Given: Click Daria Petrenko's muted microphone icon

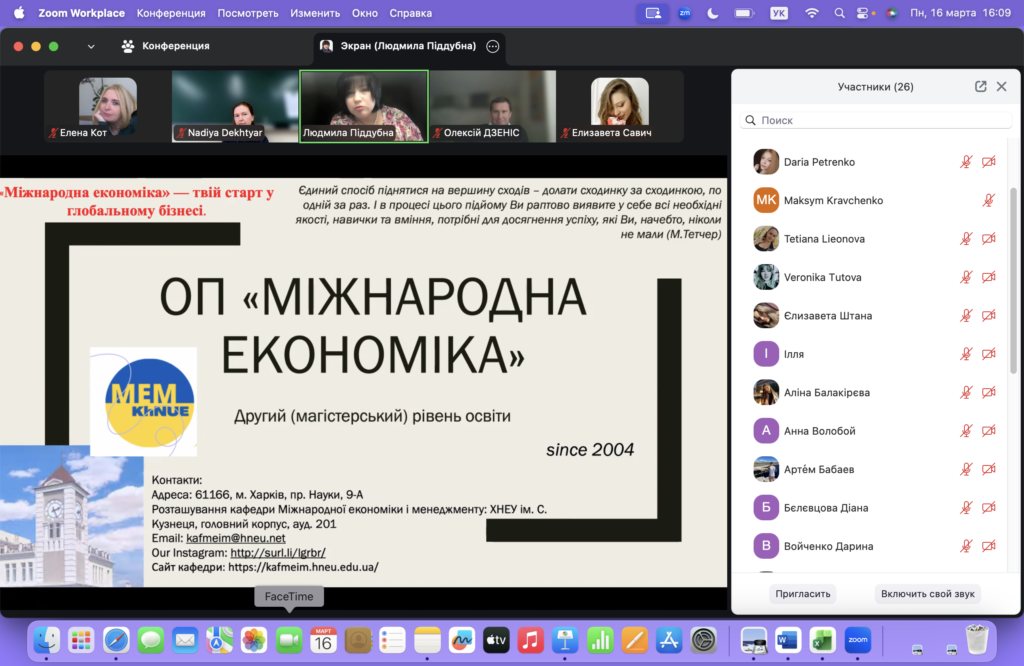Looking at the screenshot, I should tap(966, 162).
